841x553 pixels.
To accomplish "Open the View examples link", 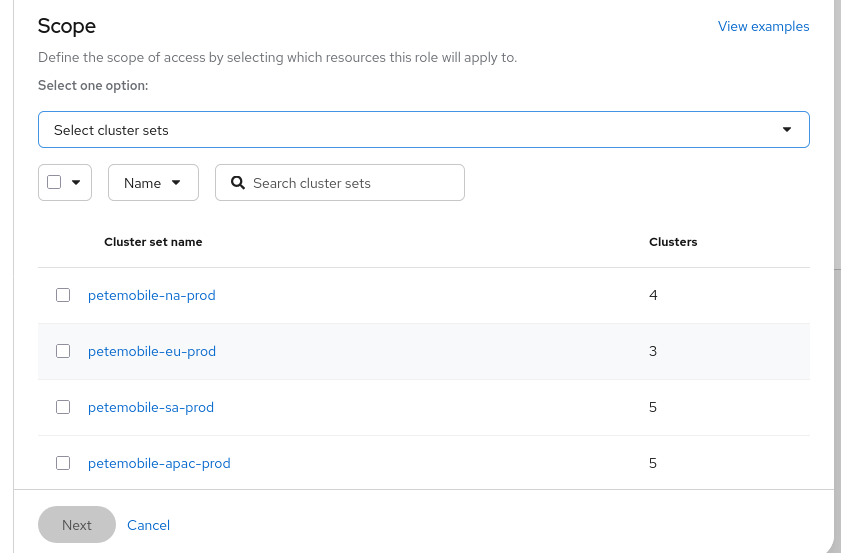I will click(x=763, y=27).
